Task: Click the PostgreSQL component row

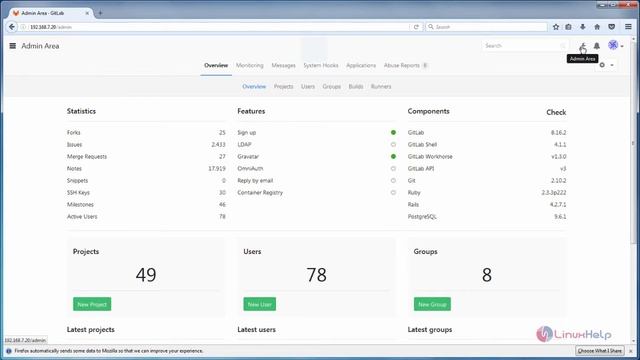Action: point(487,216)
